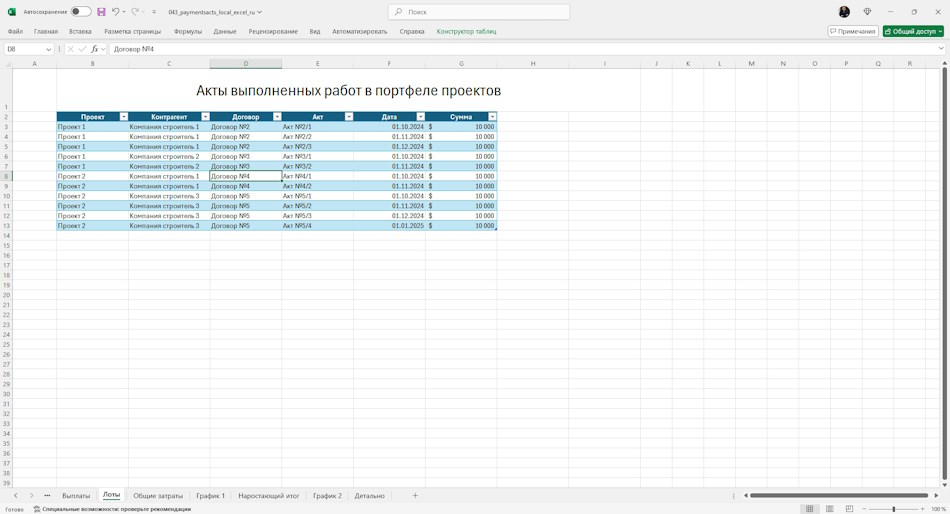
Task: Undo the last action
Action: point(115,12)
